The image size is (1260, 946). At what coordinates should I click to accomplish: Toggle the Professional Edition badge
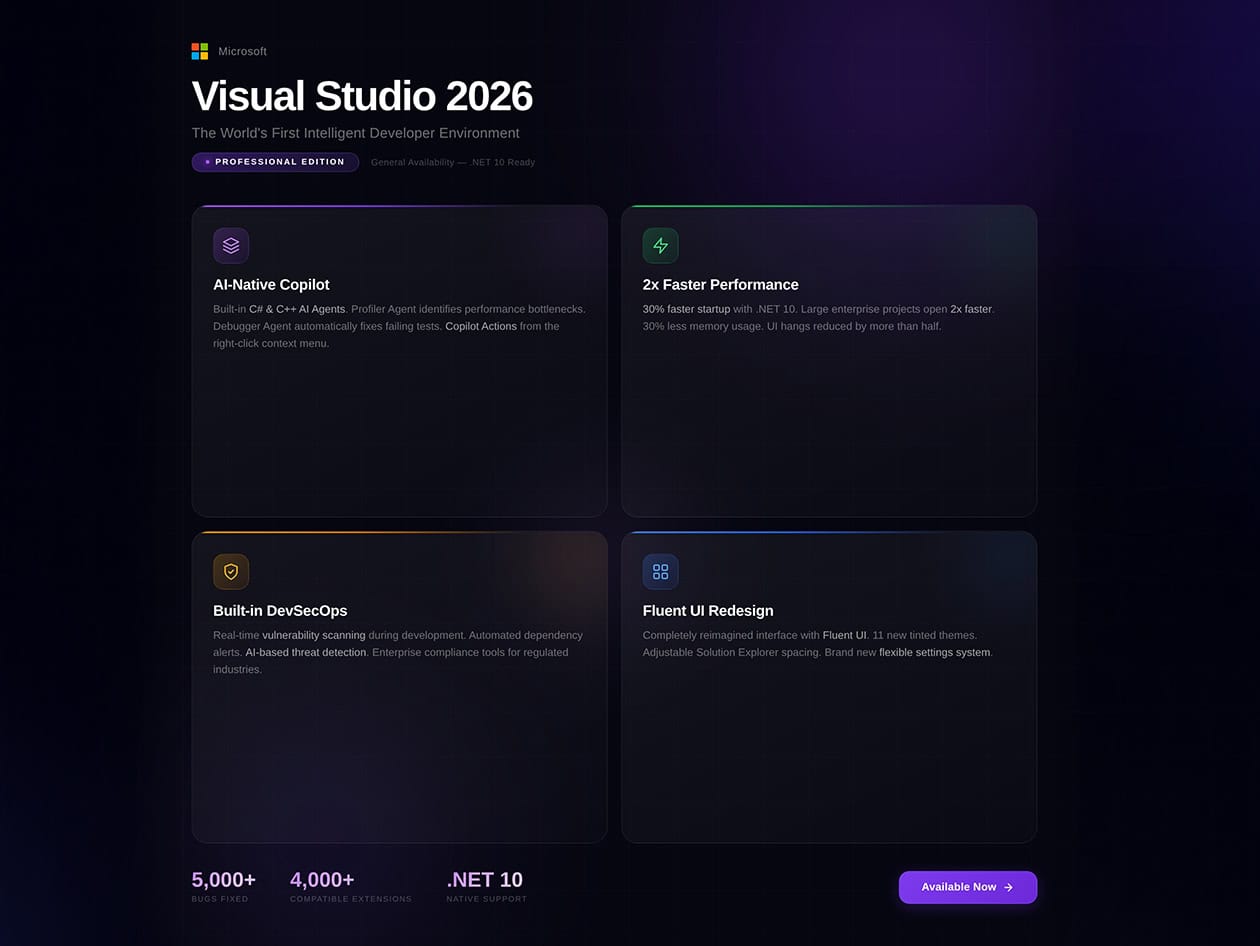[275, 161]
